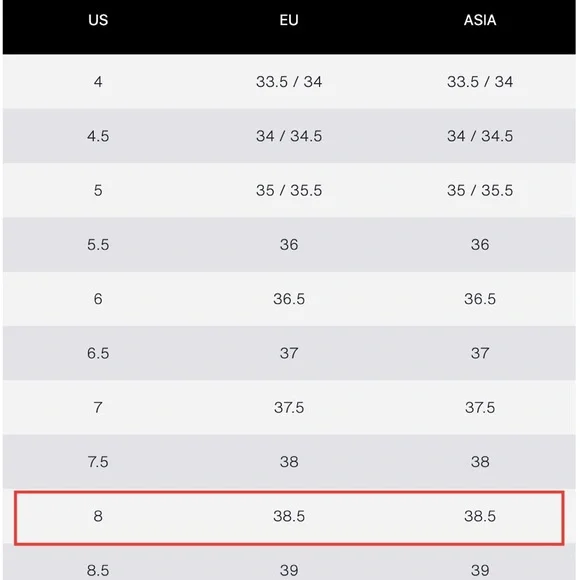Click highlighted ASIA 38.5 cell
Image resolution: width=580 pixels, height=580 pixels.
(480, 516)
